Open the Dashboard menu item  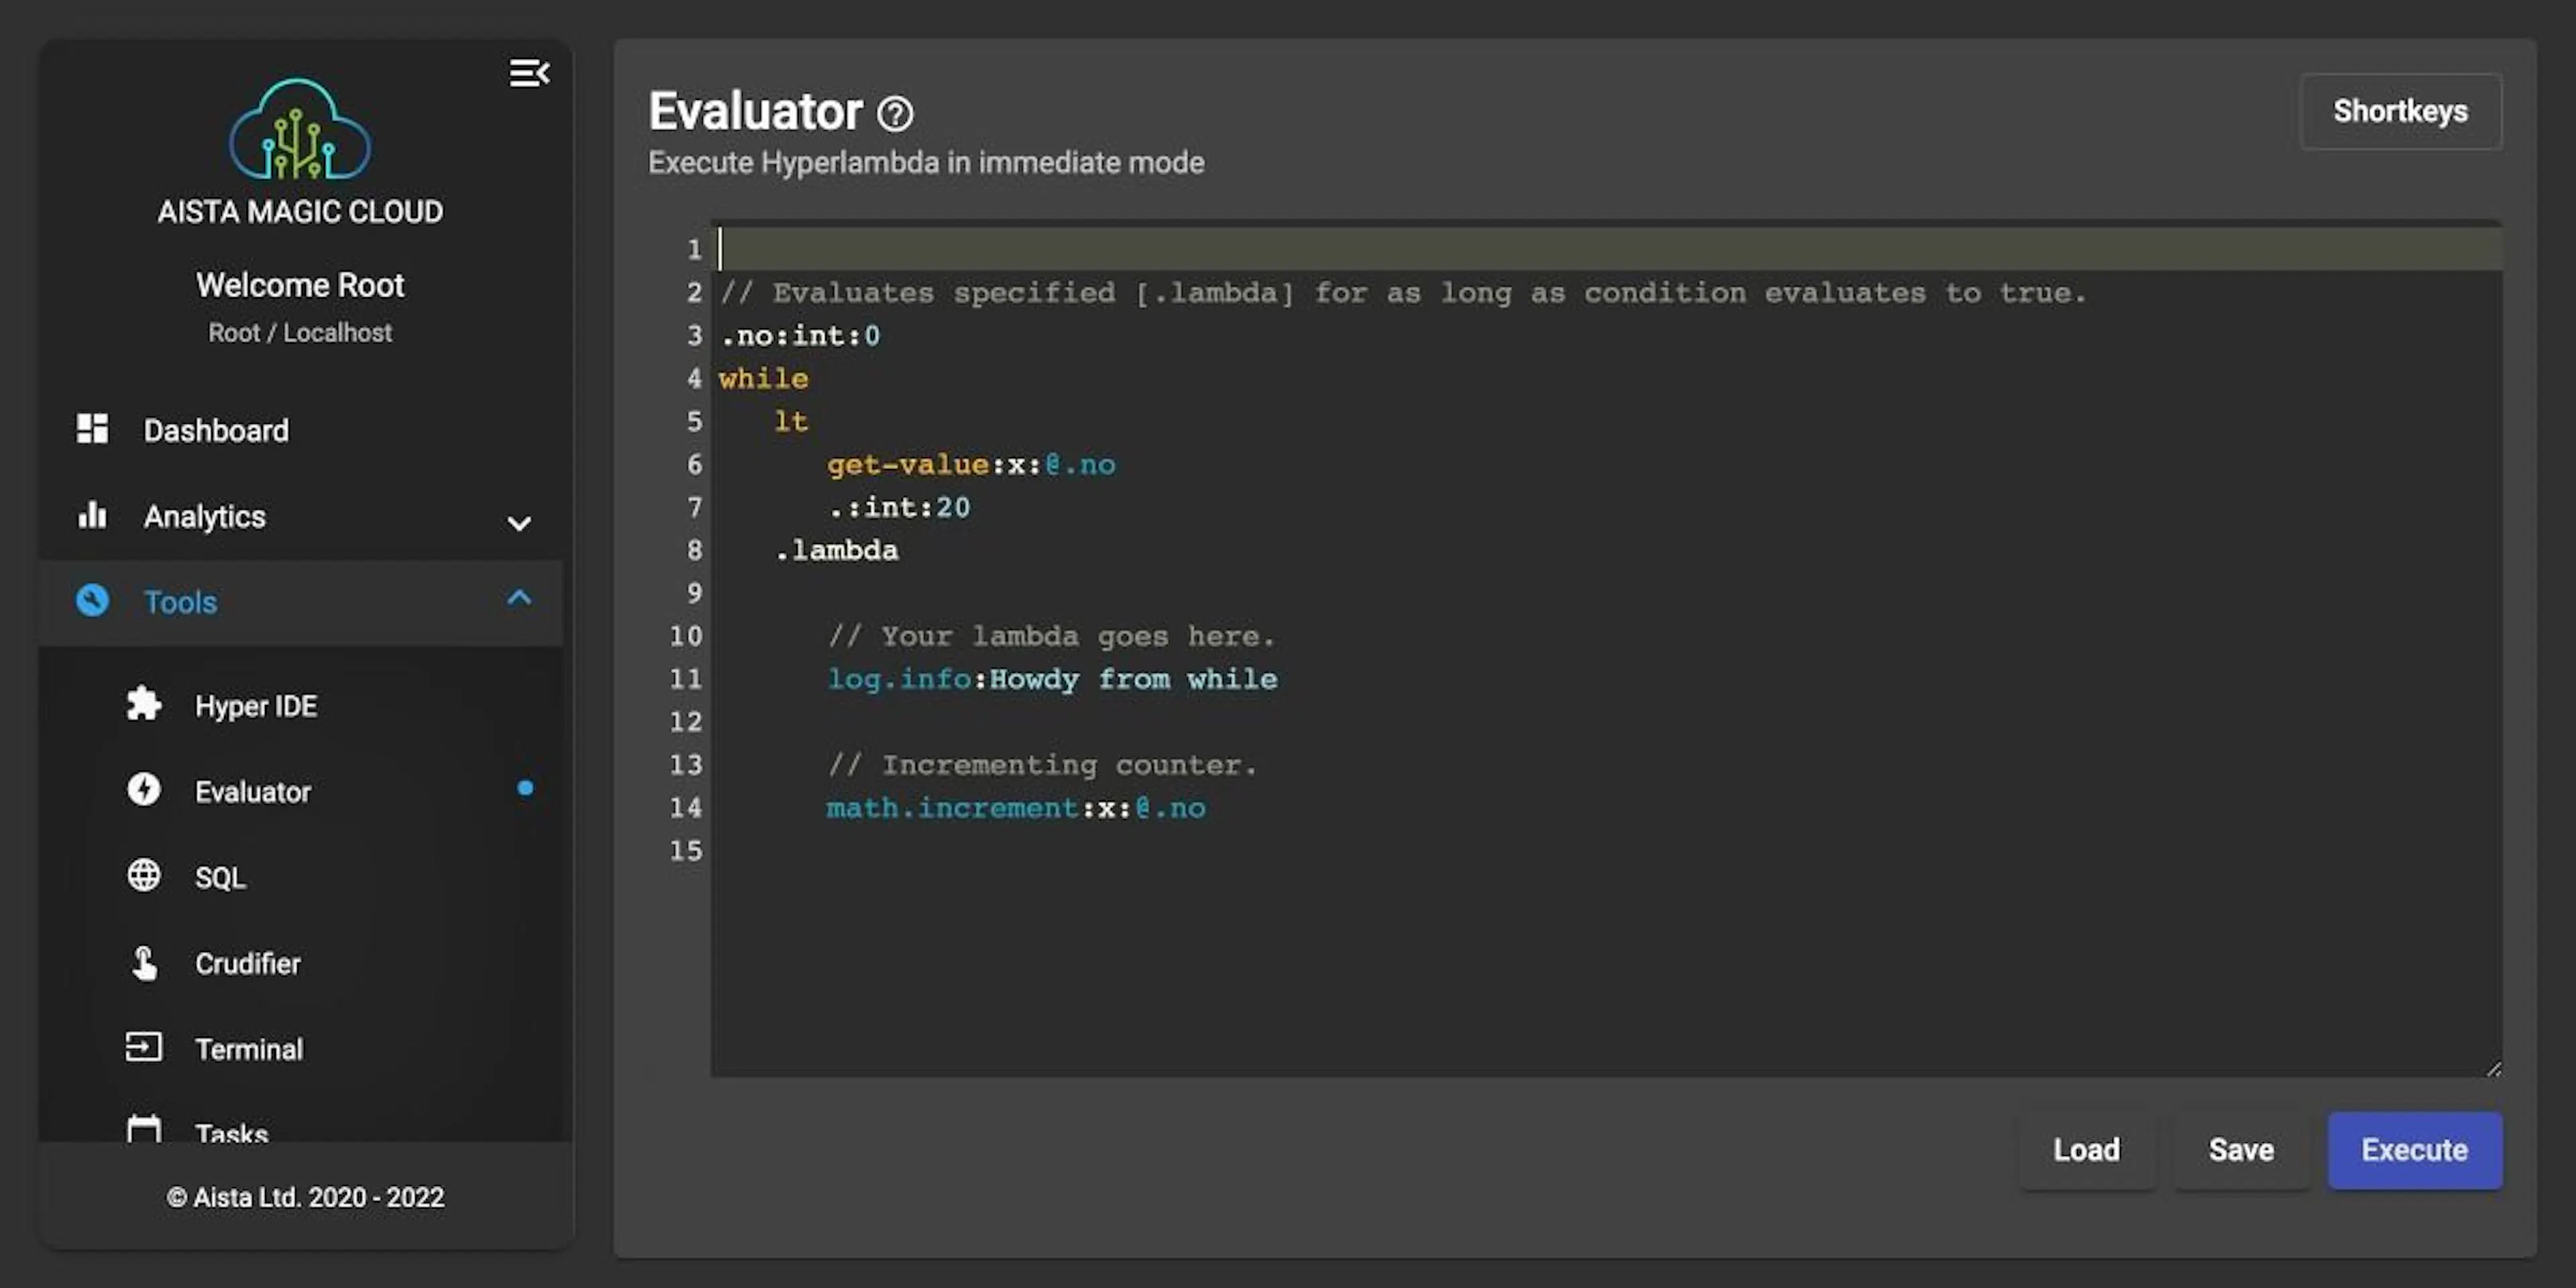pyautogui.click(x=300, y=430)
